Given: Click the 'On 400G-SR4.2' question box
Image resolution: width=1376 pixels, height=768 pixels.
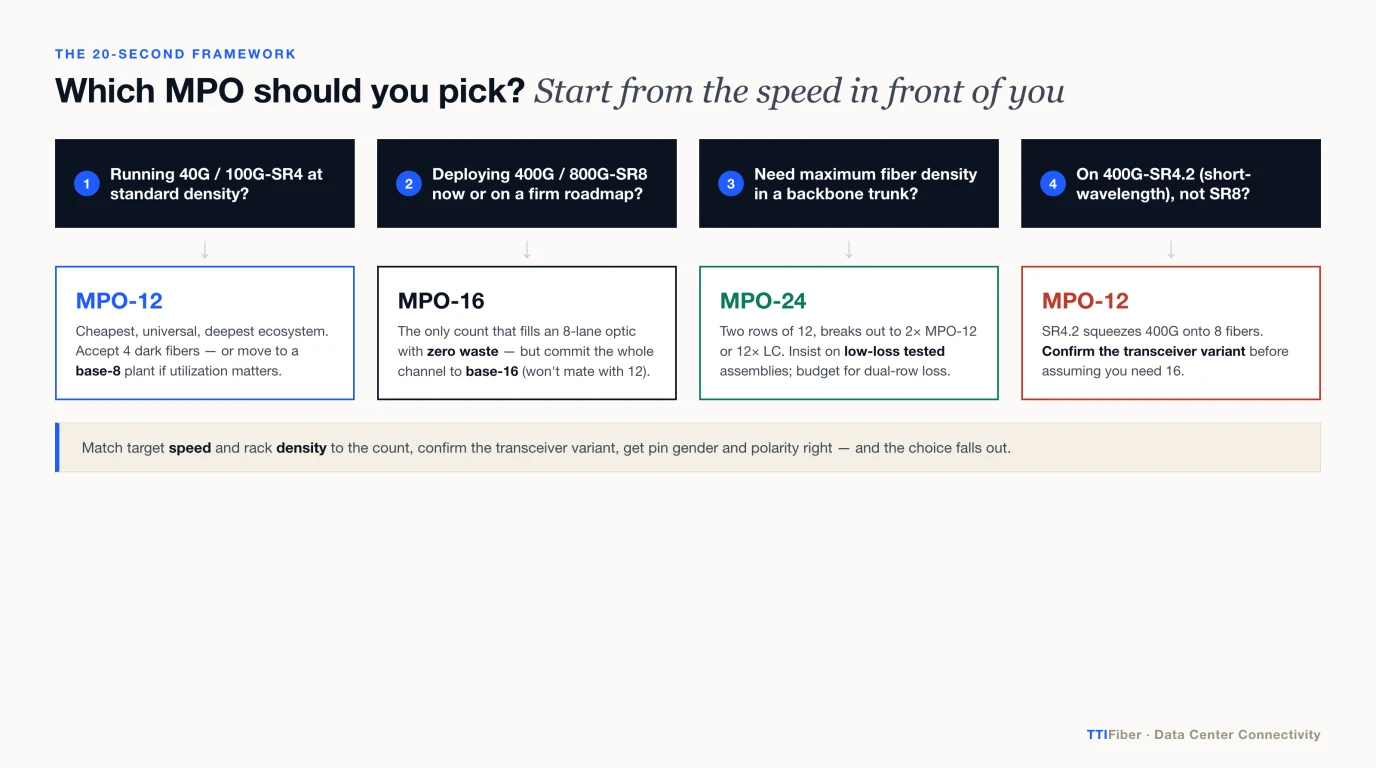Looking at the screenshot, I should click(1171, 183).
